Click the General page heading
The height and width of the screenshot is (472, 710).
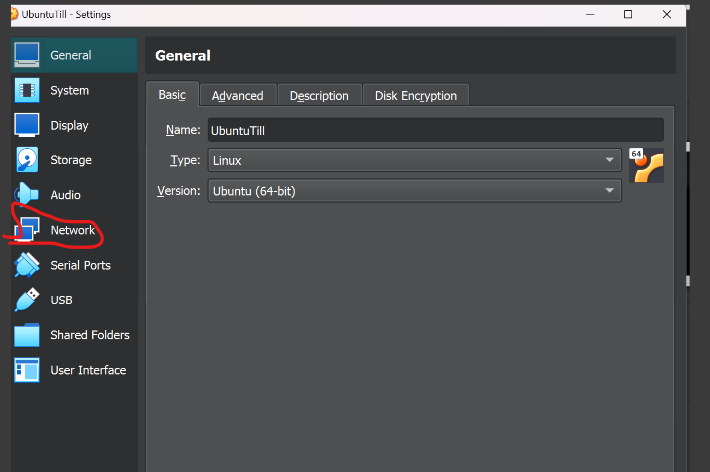183,56
